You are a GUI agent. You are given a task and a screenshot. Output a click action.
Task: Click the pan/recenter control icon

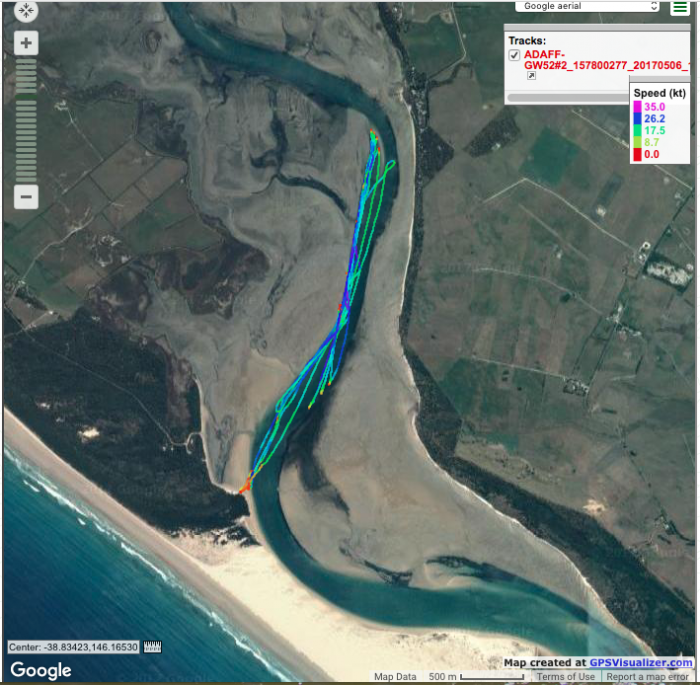pos(26,13)
